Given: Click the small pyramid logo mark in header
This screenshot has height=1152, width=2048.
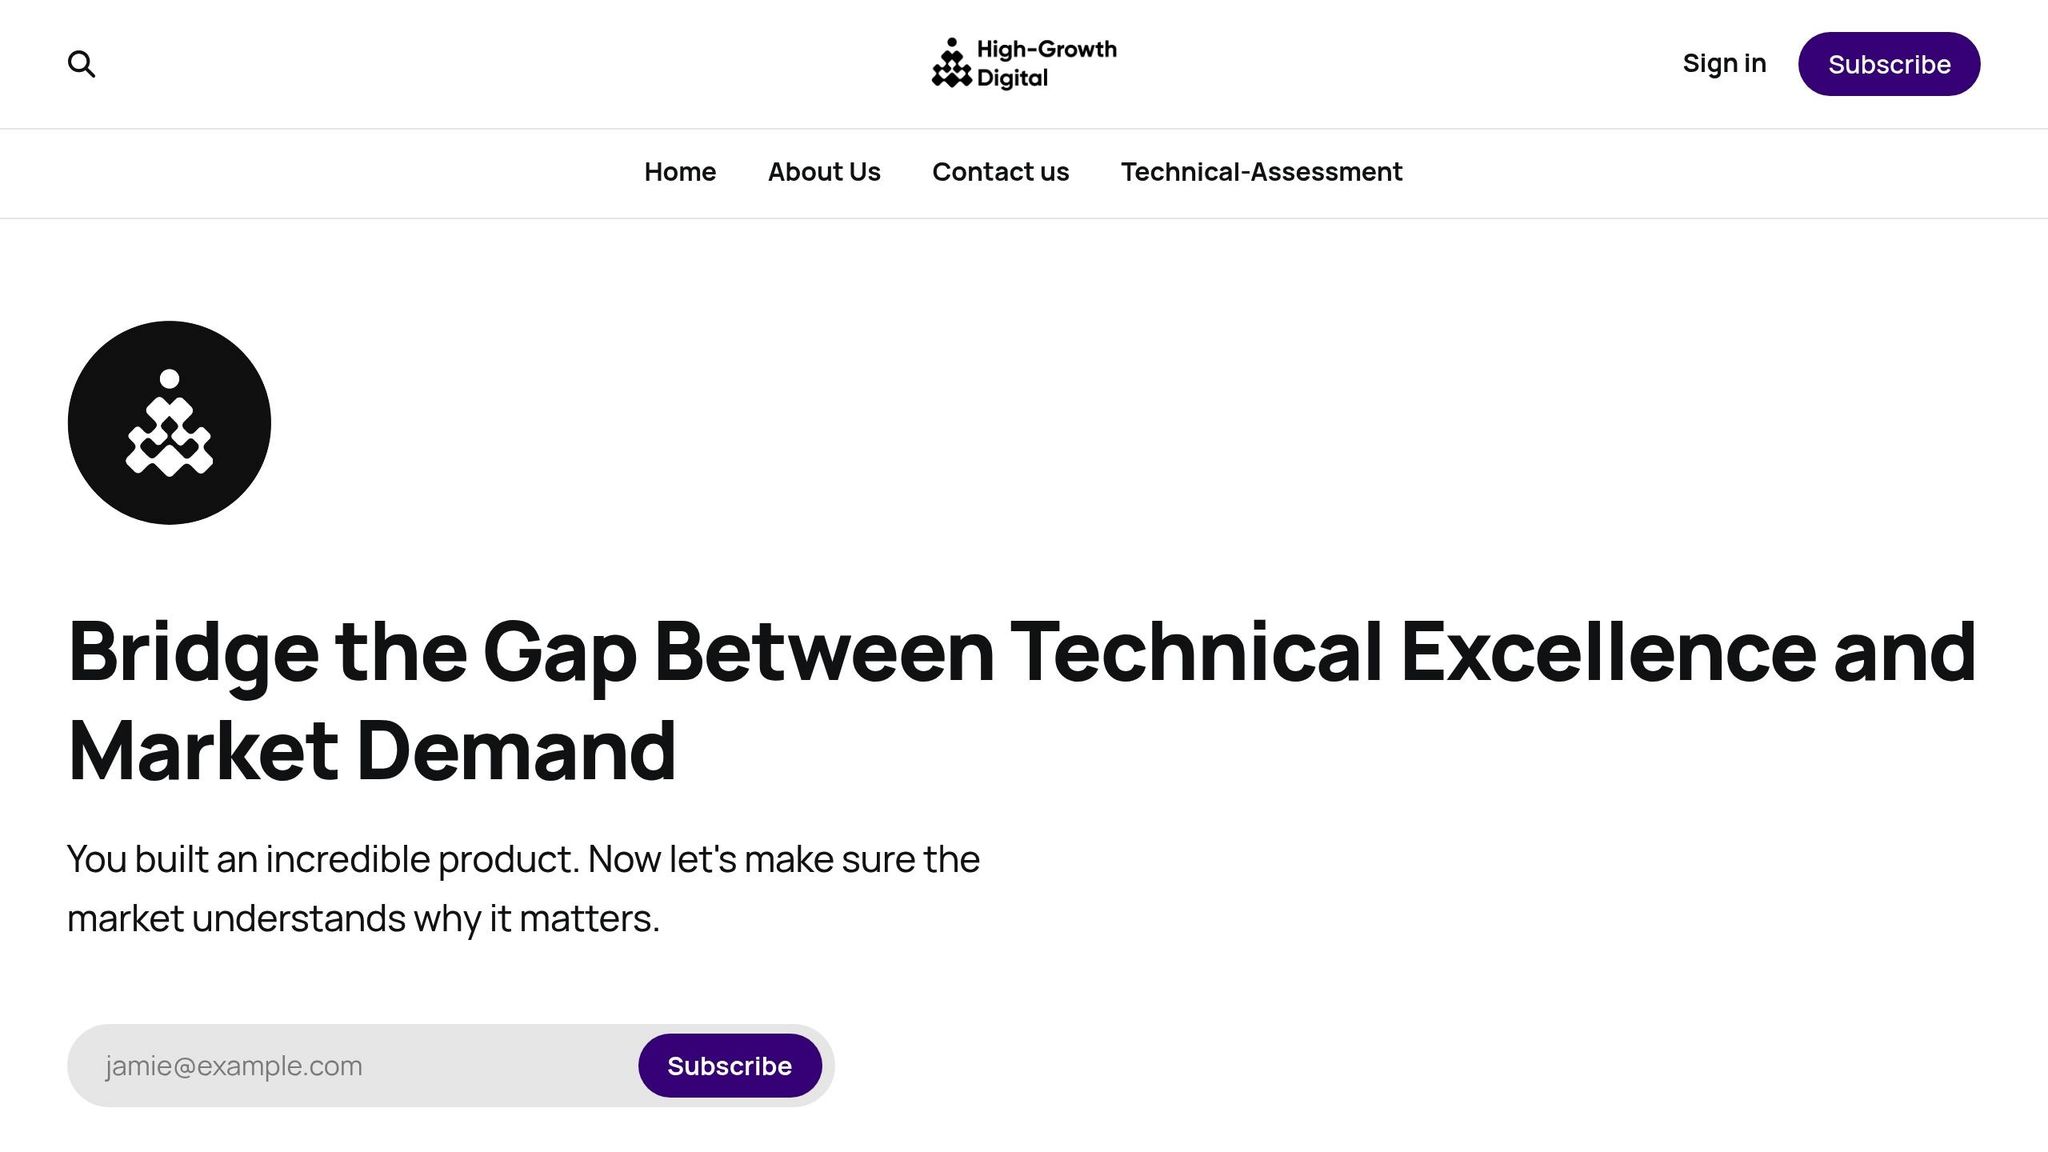Looking at the screenshot, I should coord(951,64).
